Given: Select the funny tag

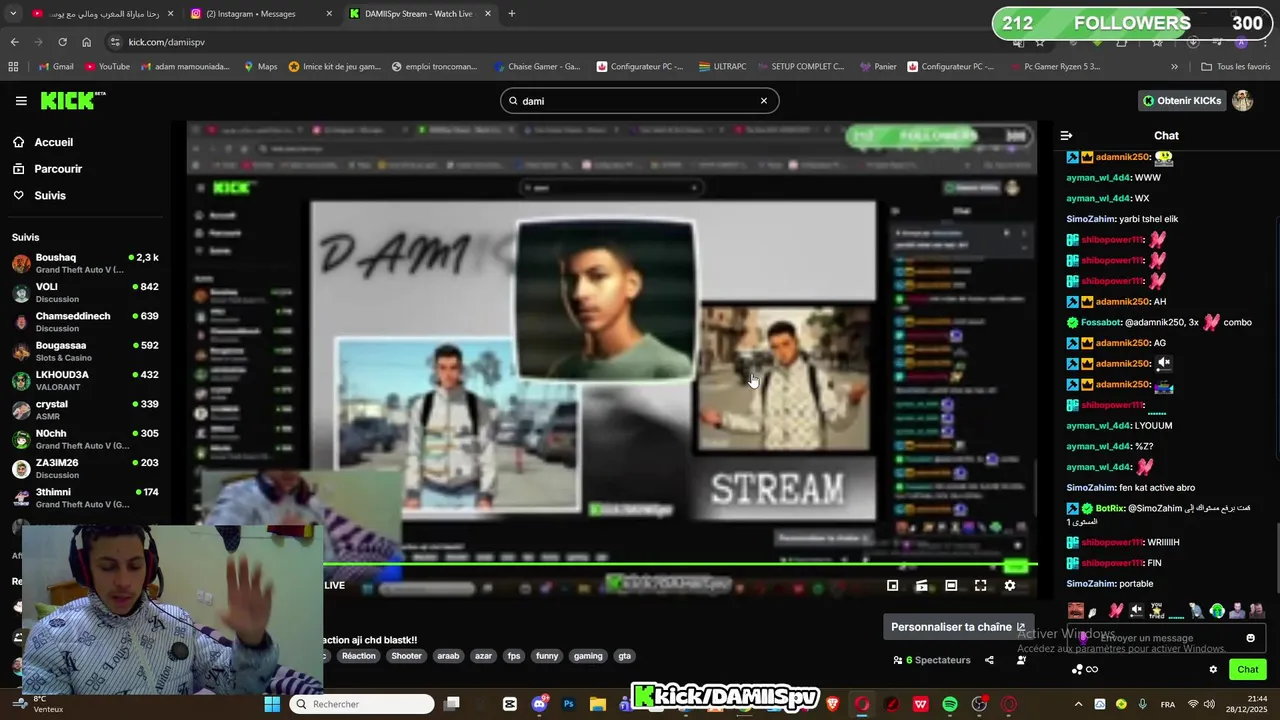Looking at the screenshot, I should click(x=547, y=656).
